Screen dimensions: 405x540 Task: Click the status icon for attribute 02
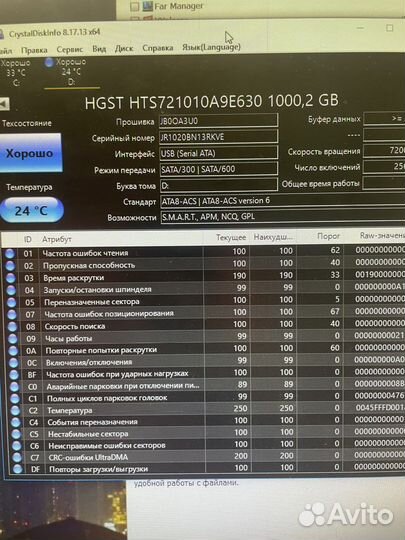(10, 266)
